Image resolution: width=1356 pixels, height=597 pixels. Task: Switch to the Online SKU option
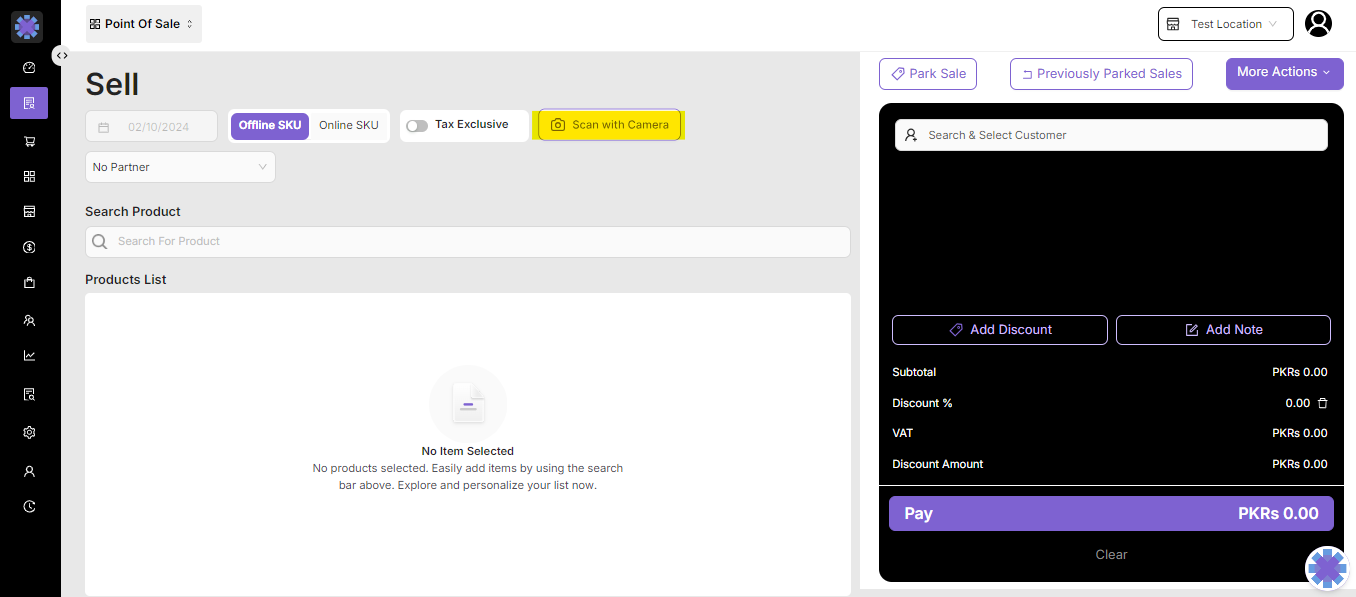349,126
